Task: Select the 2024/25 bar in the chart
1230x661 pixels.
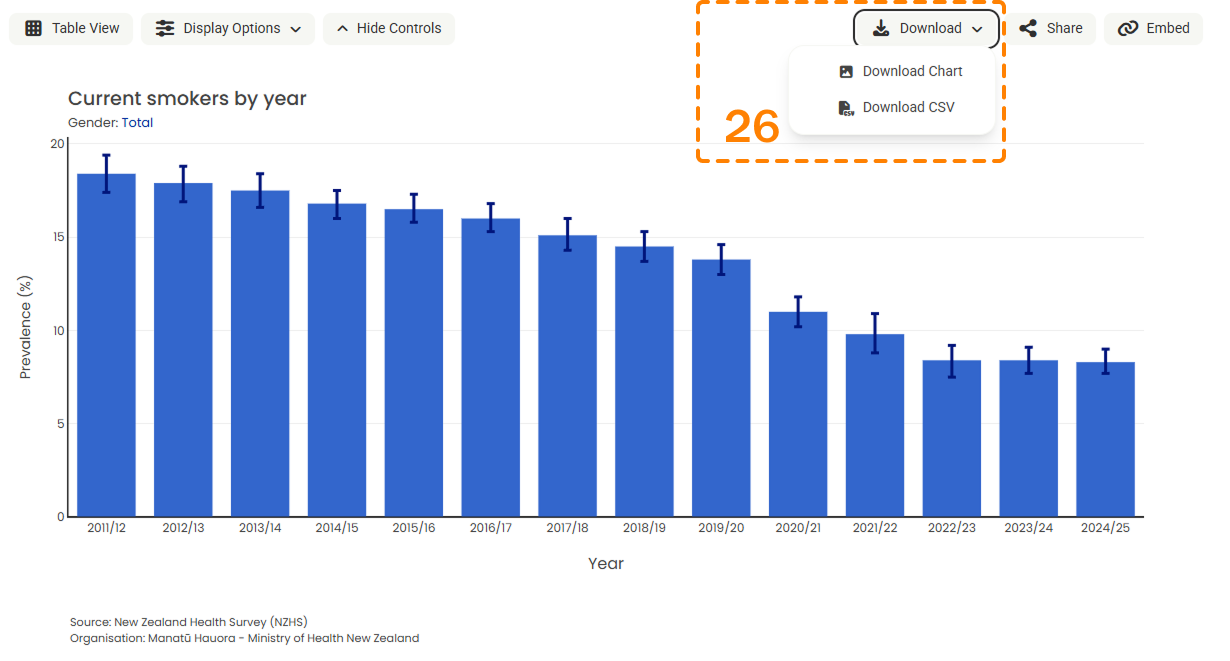Action: (1105, 439)
